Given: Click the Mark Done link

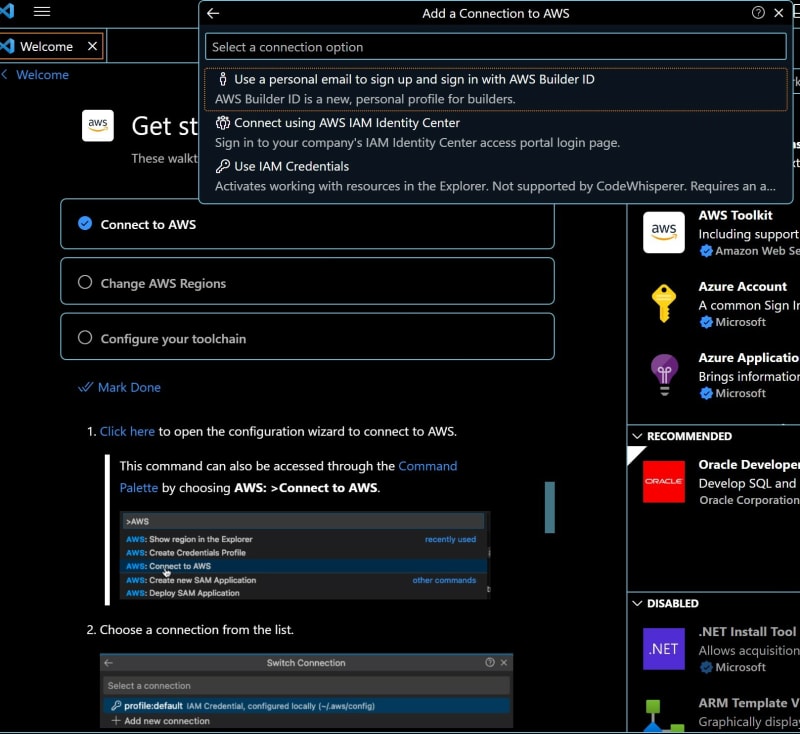Looking at the screenshot, I should [x=129, y=388].
